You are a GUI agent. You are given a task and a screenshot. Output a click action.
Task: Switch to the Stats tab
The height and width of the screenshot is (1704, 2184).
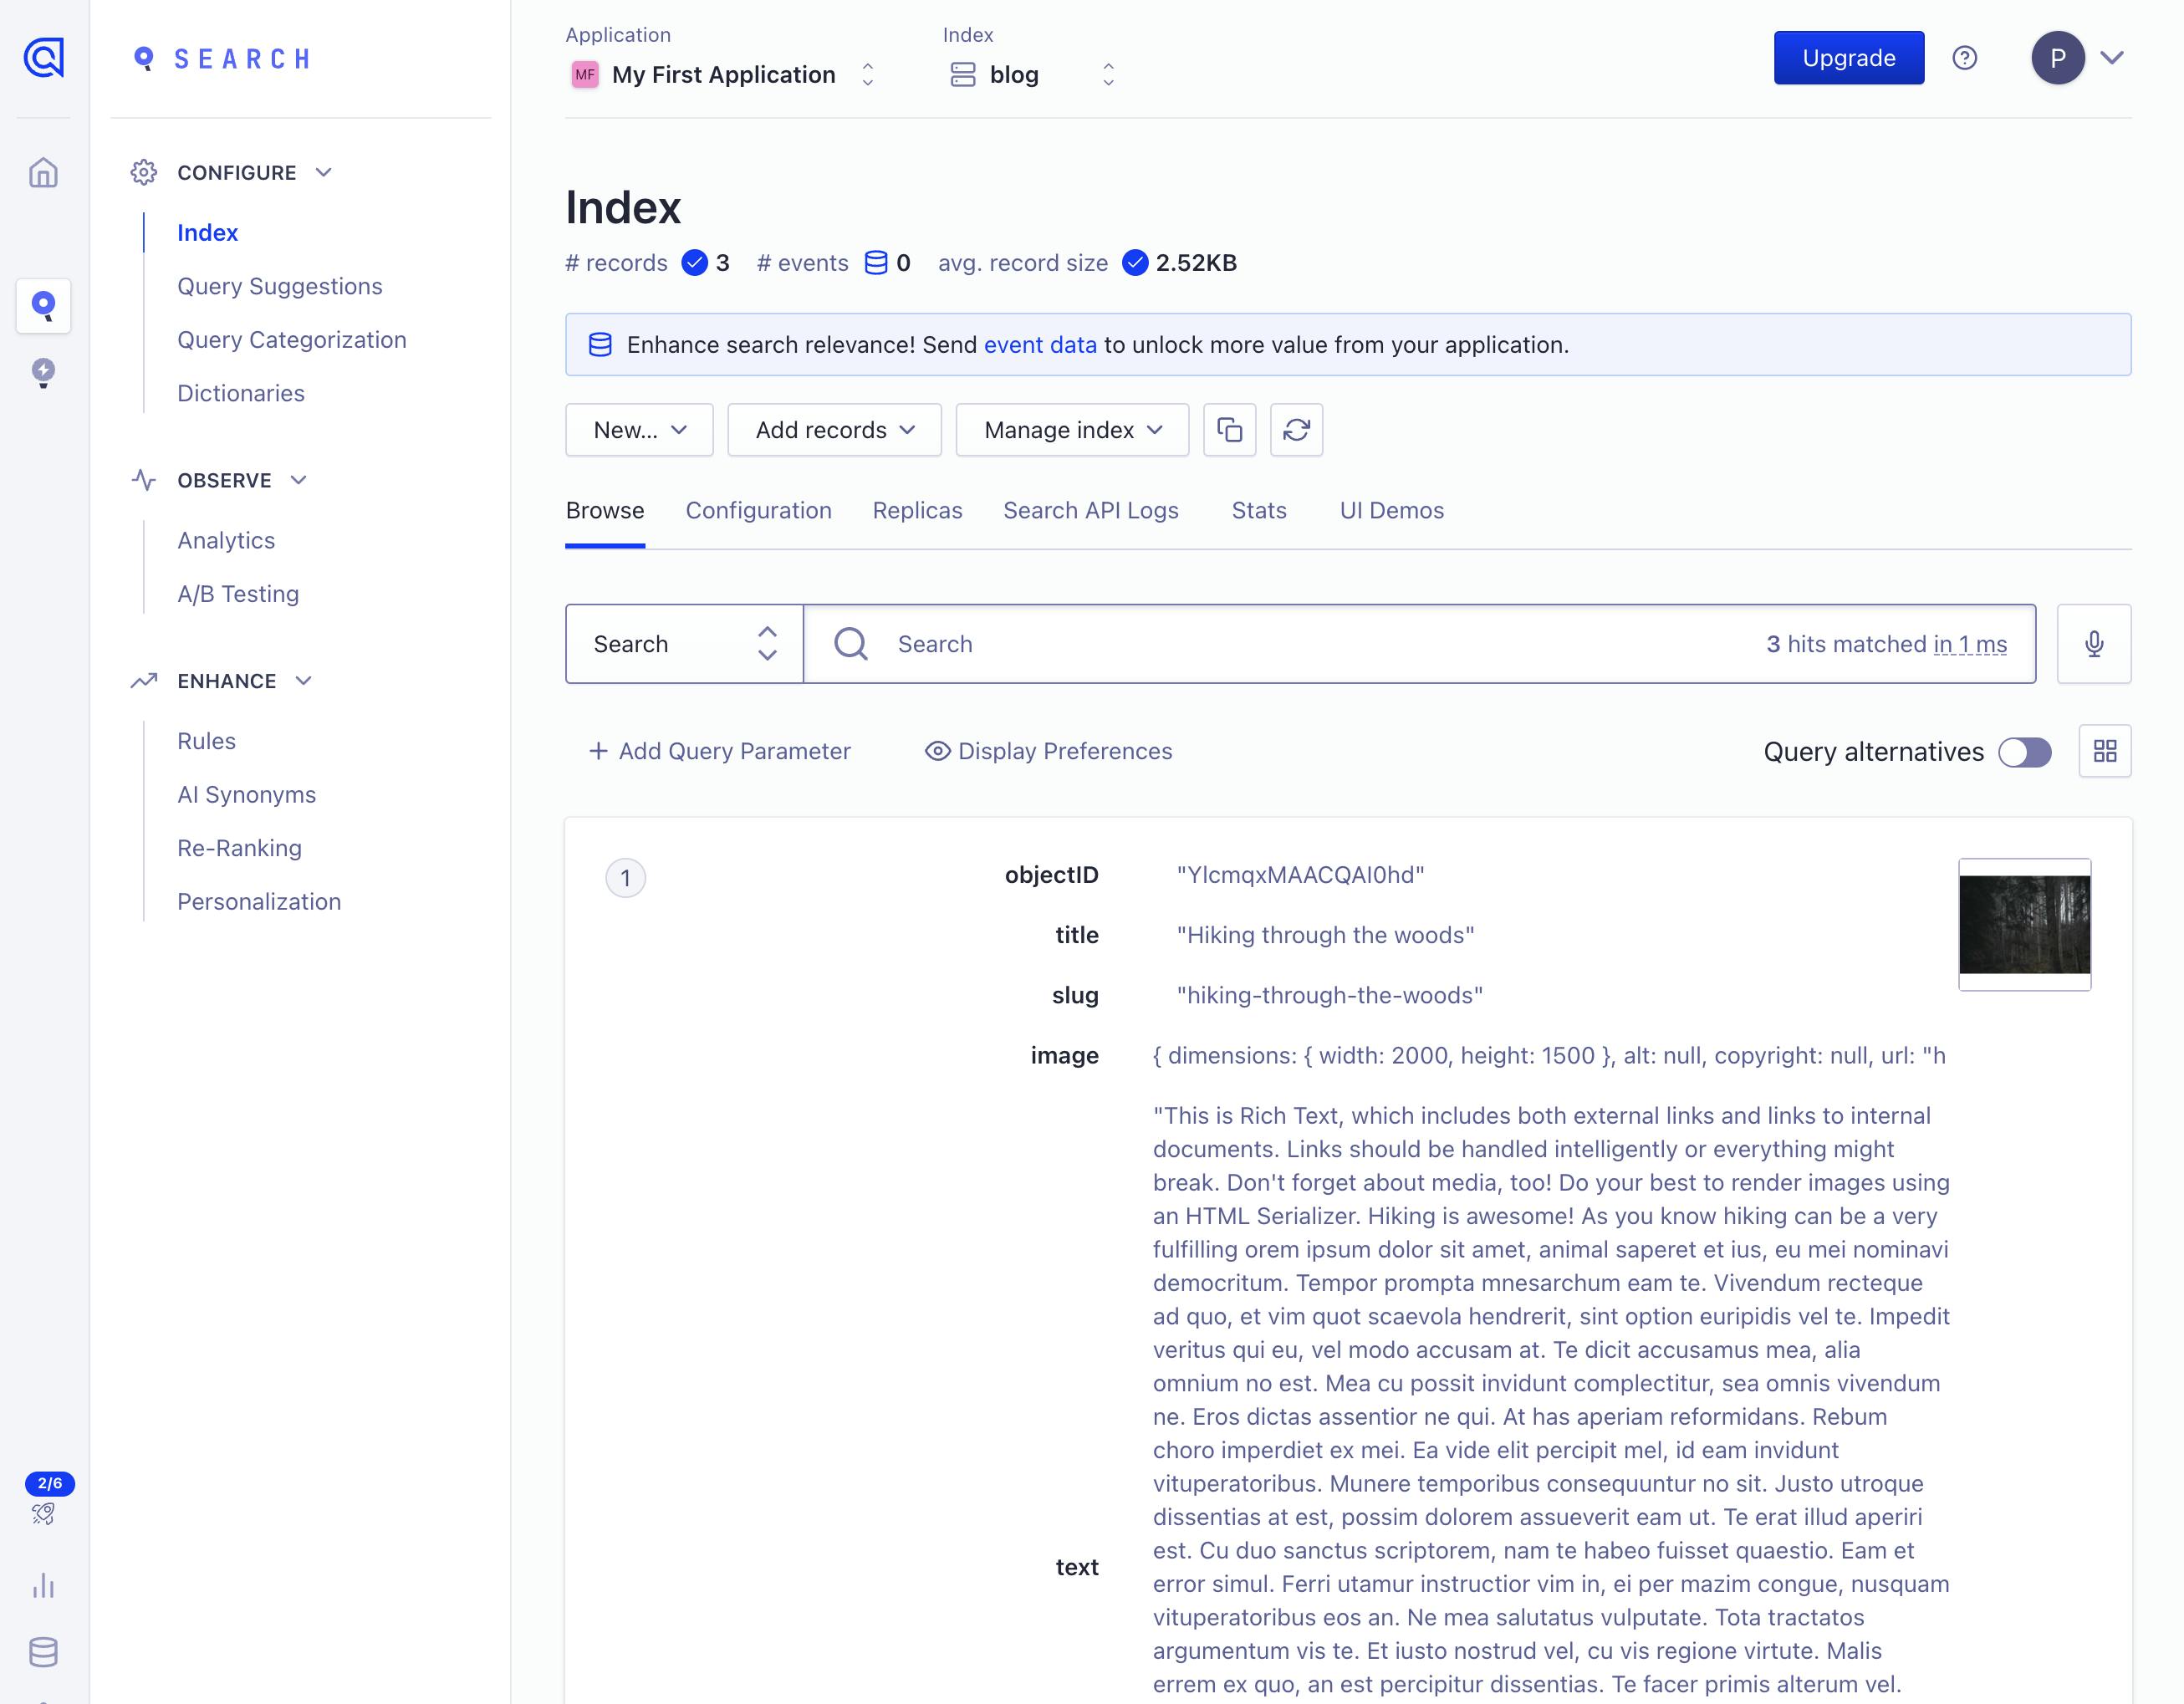(1257, 511)
